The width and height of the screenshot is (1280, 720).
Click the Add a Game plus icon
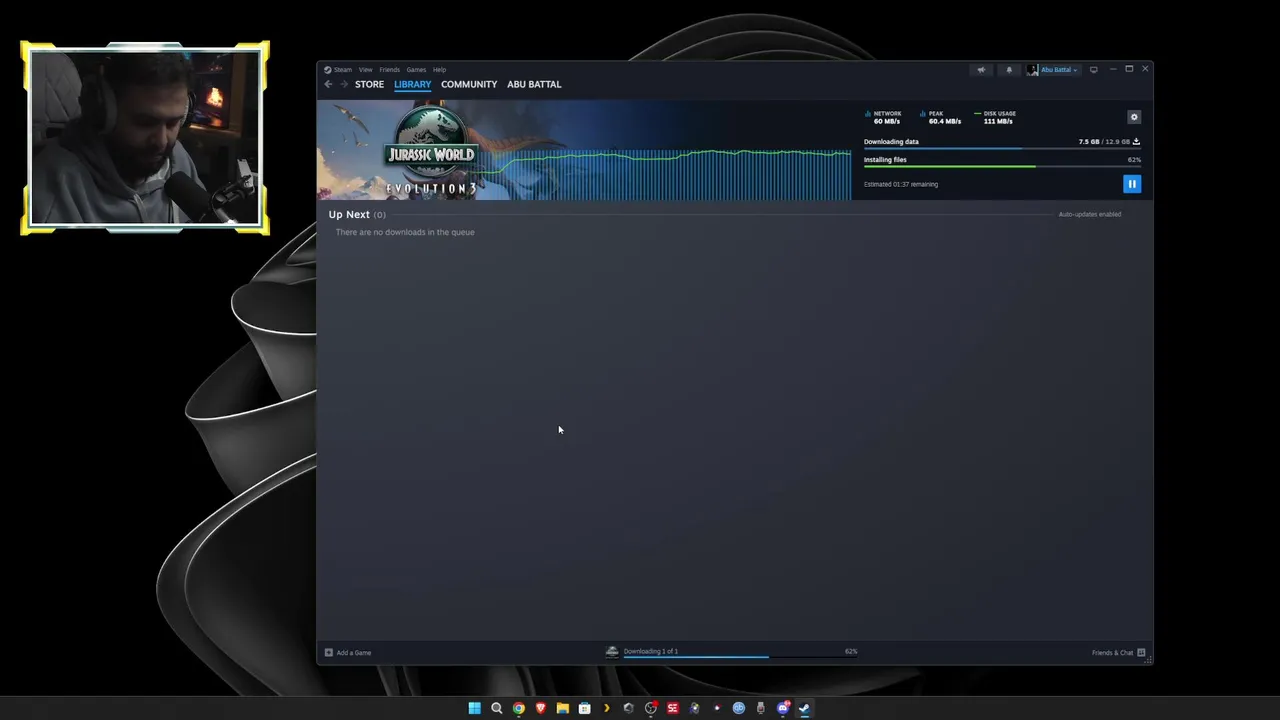coord(328,653)
